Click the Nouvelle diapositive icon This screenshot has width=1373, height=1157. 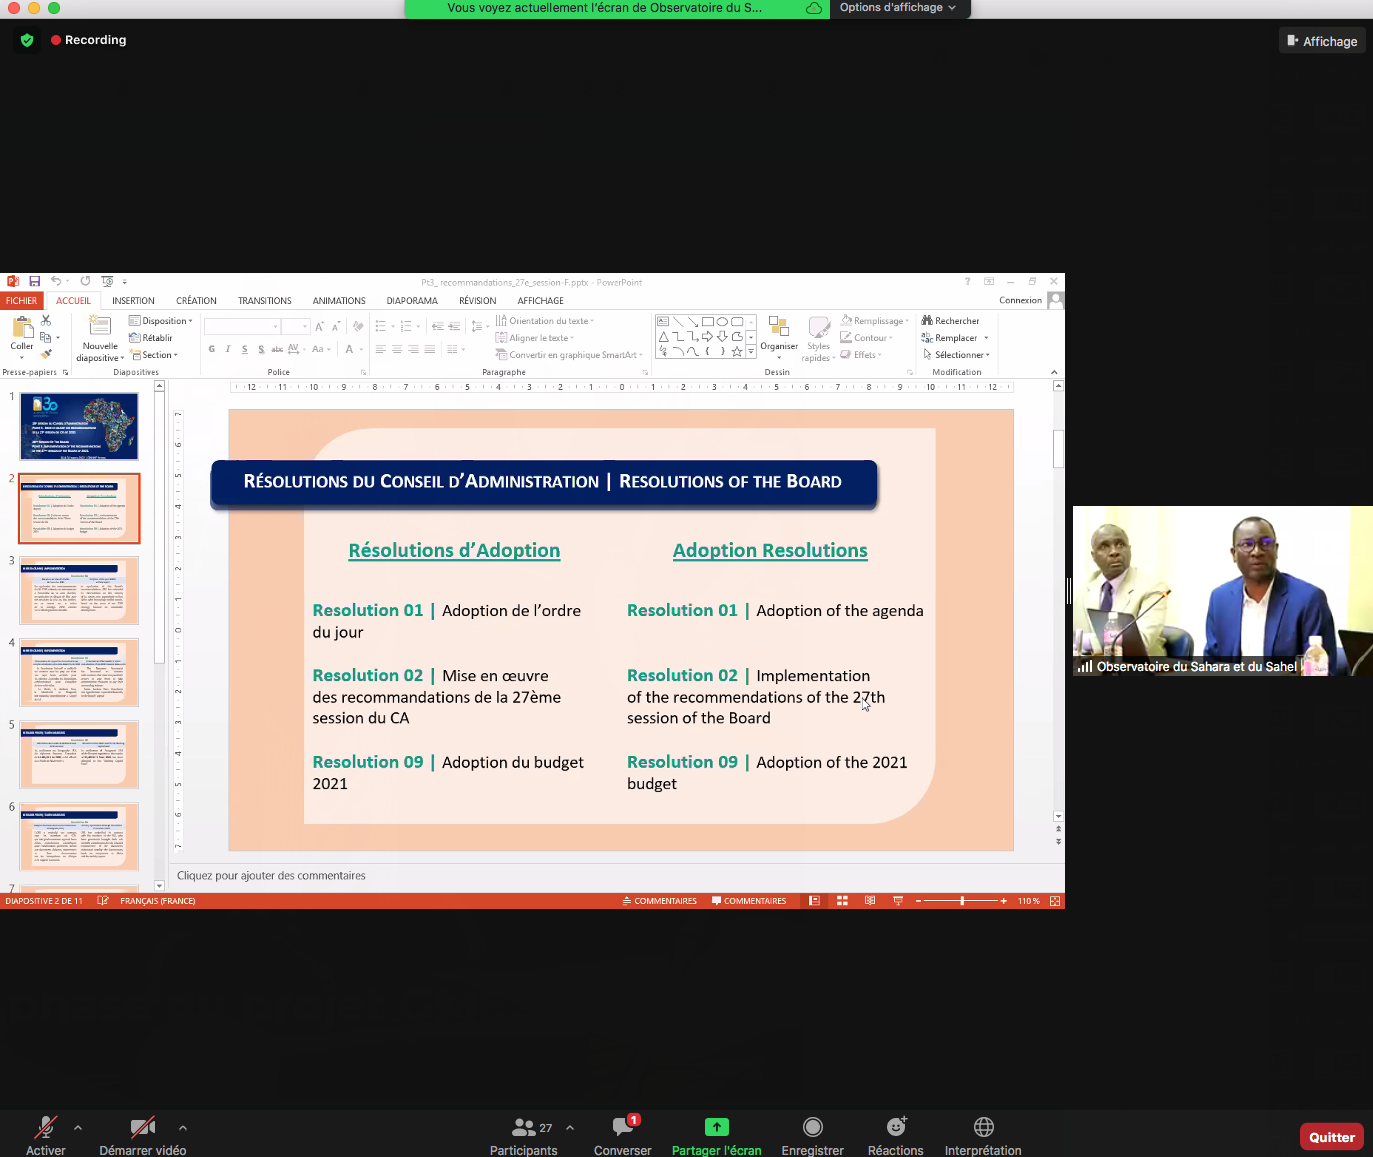[100, 327]
